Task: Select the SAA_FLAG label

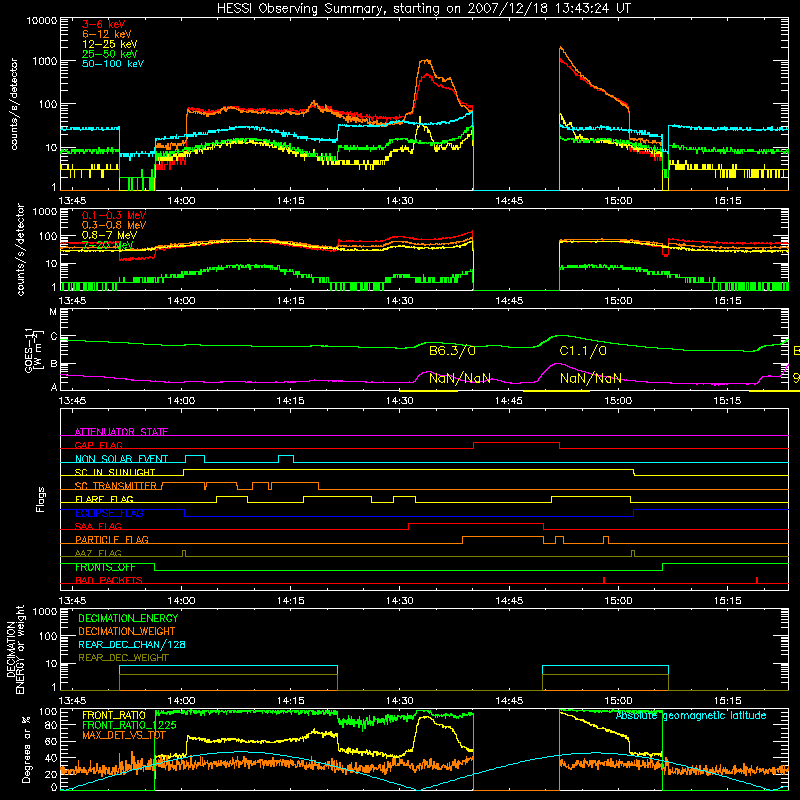Action: 98,526
